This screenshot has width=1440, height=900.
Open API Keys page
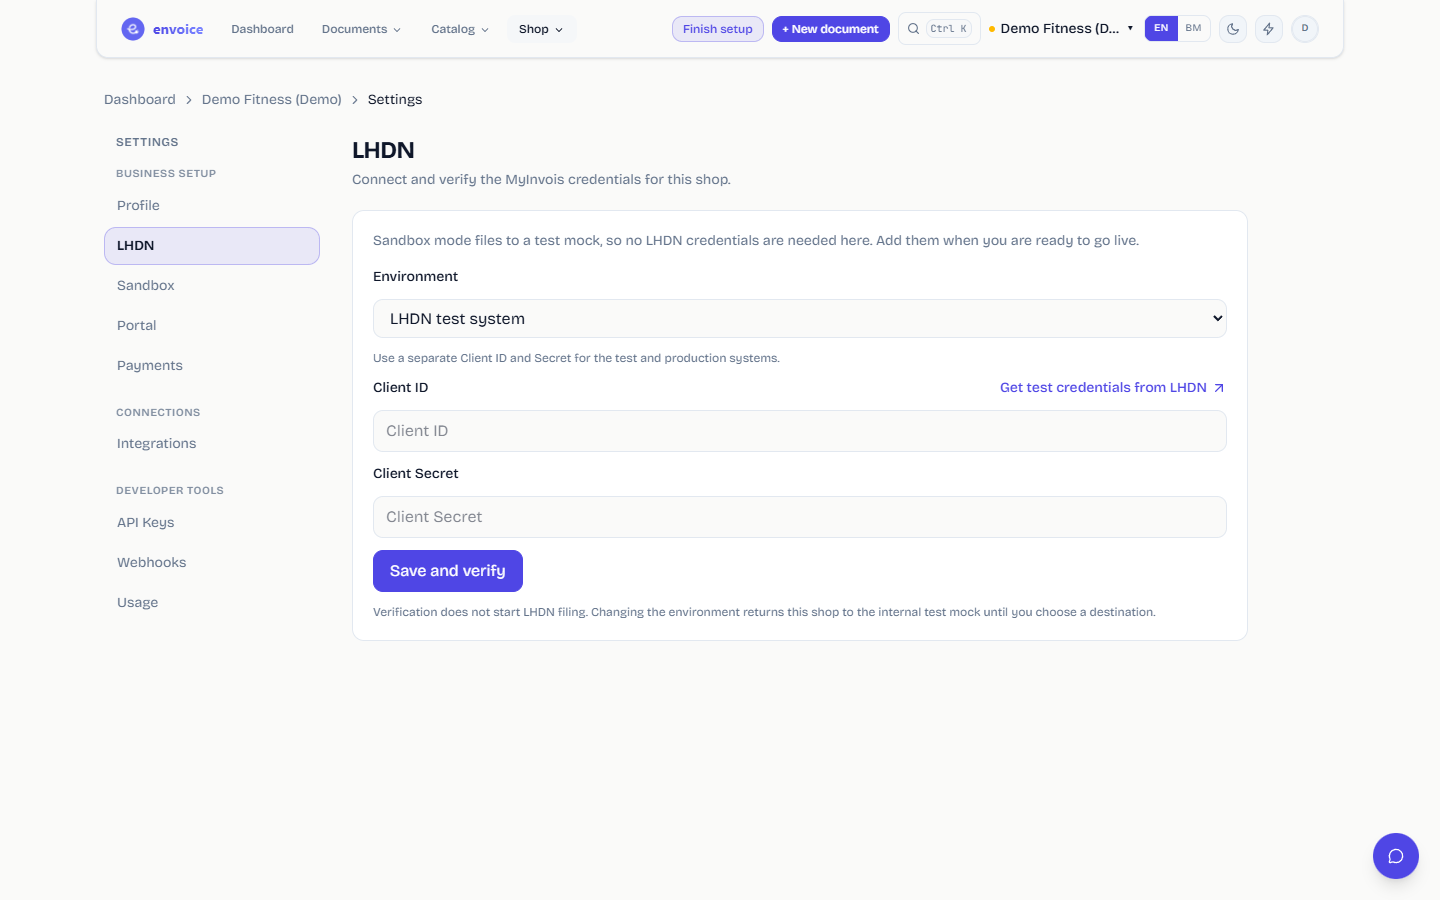[212, 523]
